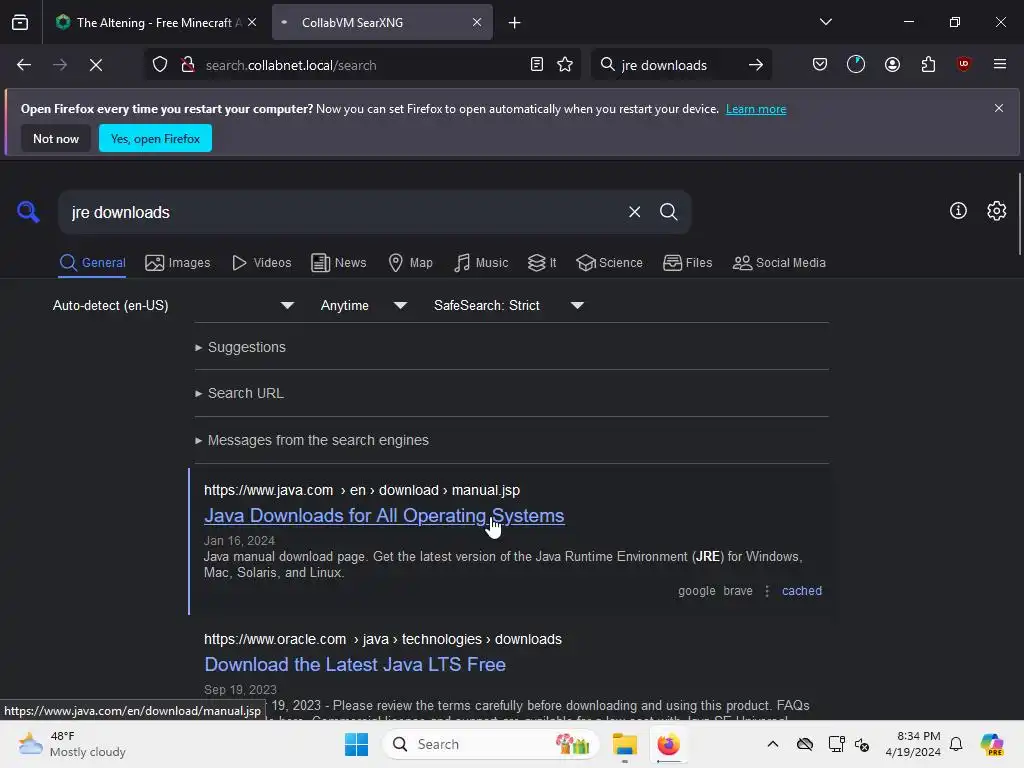The height and width of the screenshot is (768, 1024).
Task: Open the uBlock Origin extension icon
Action: click(963, 64)
